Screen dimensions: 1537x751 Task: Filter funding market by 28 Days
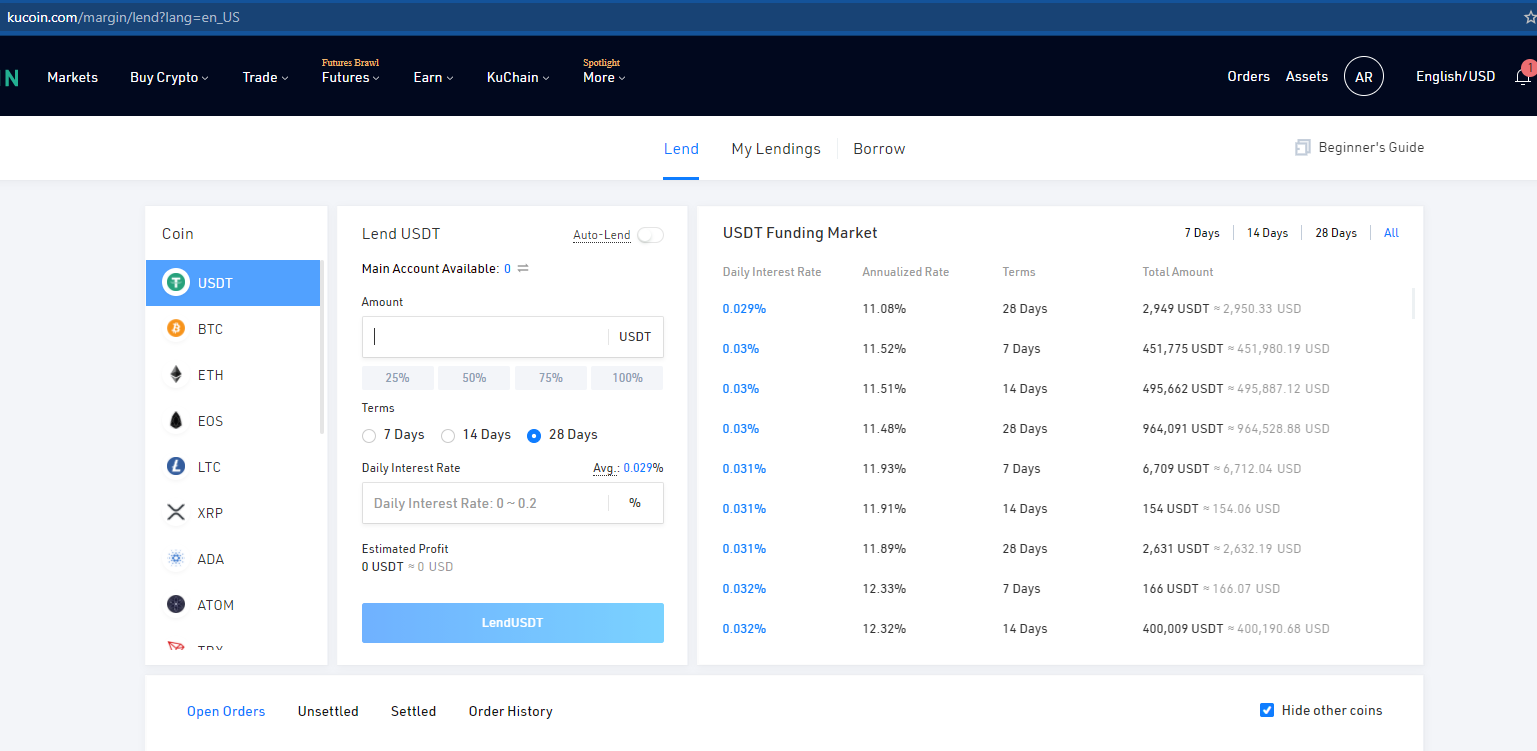click(1336, 233)
